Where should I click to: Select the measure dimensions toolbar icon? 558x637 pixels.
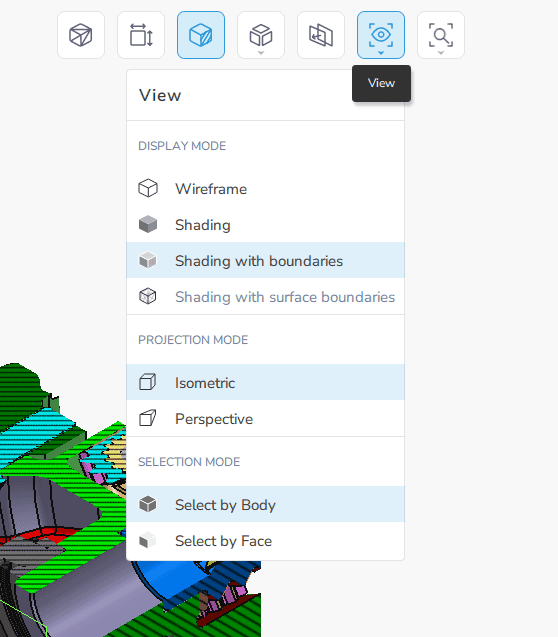pos(141,35)
